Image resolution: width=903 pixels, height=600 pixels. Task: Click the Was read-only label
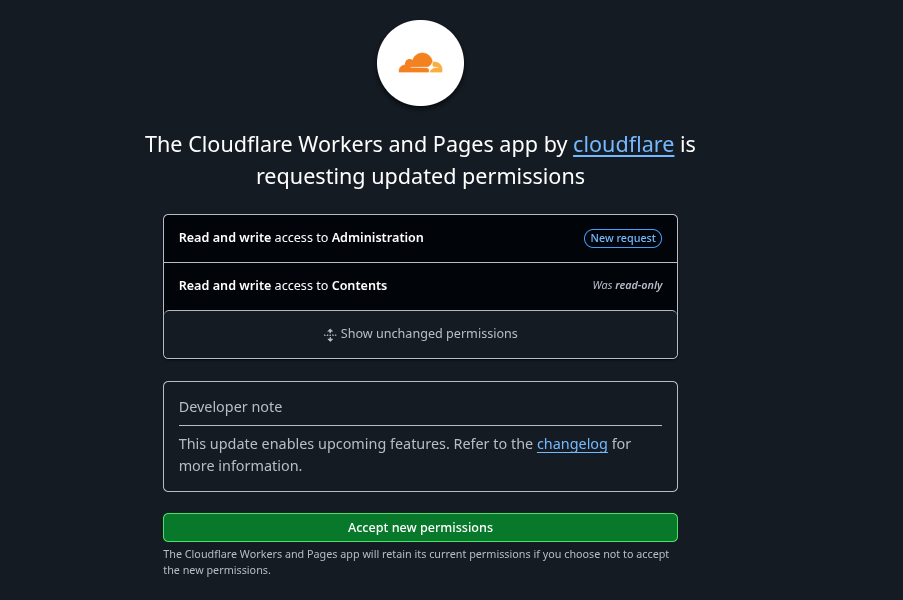pyautogui.click(x=627, y=286)
